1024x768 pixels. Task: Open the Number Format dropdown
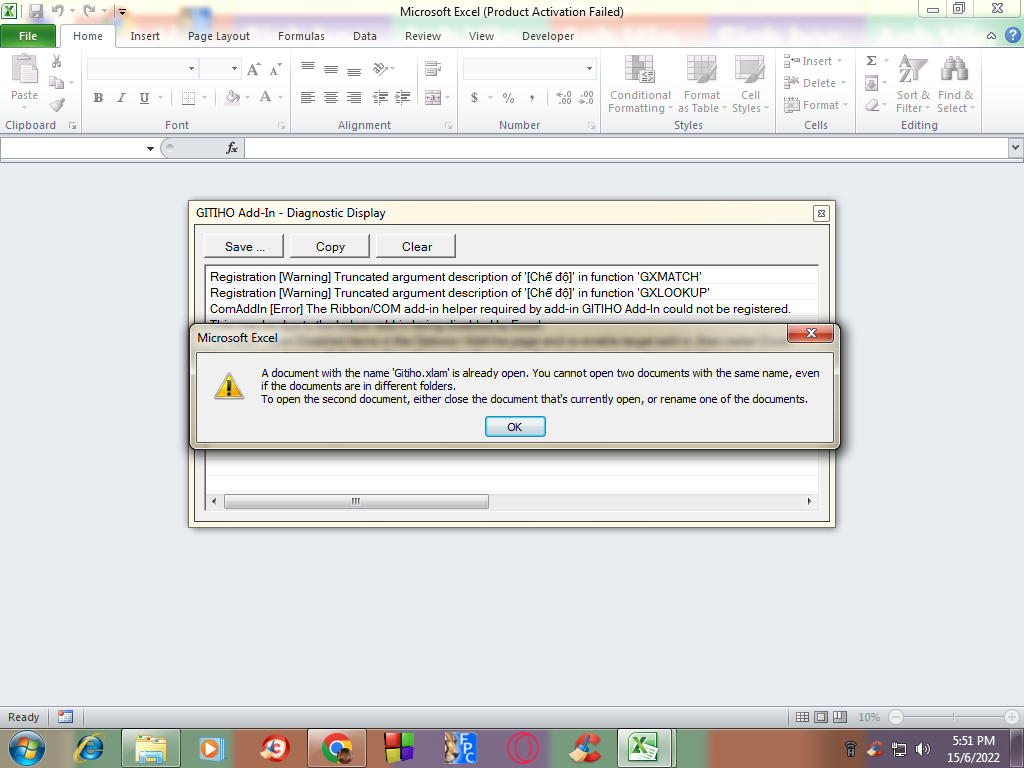click(x=589, y=69)
